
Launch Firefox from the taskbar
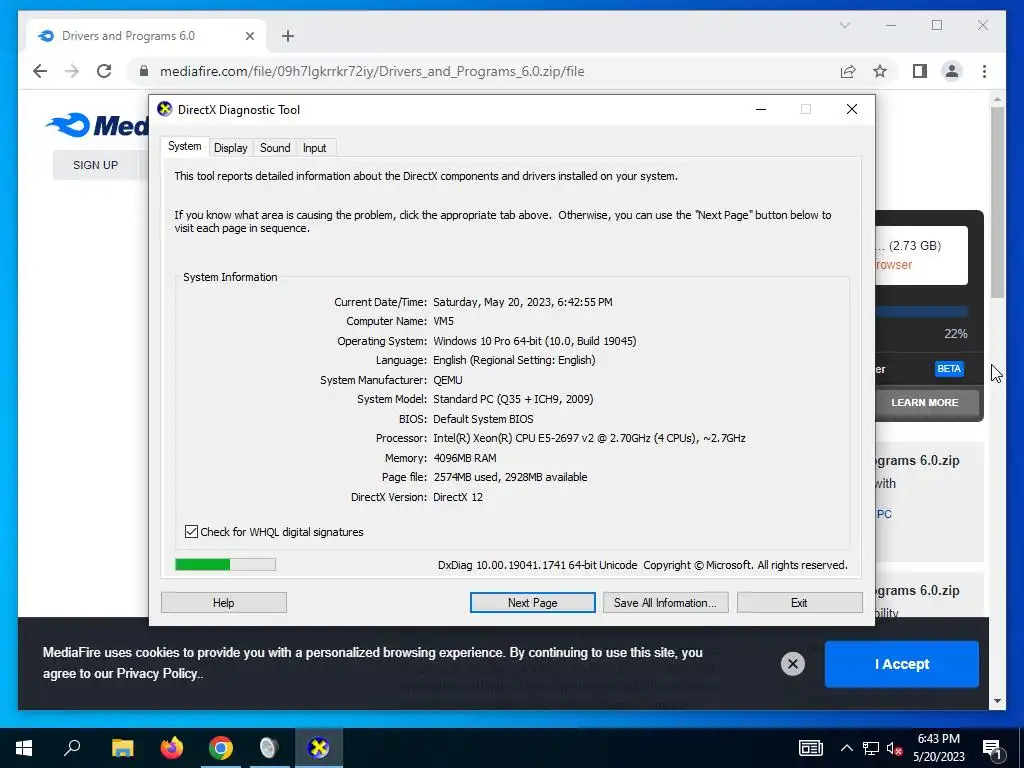pos(172,748)
